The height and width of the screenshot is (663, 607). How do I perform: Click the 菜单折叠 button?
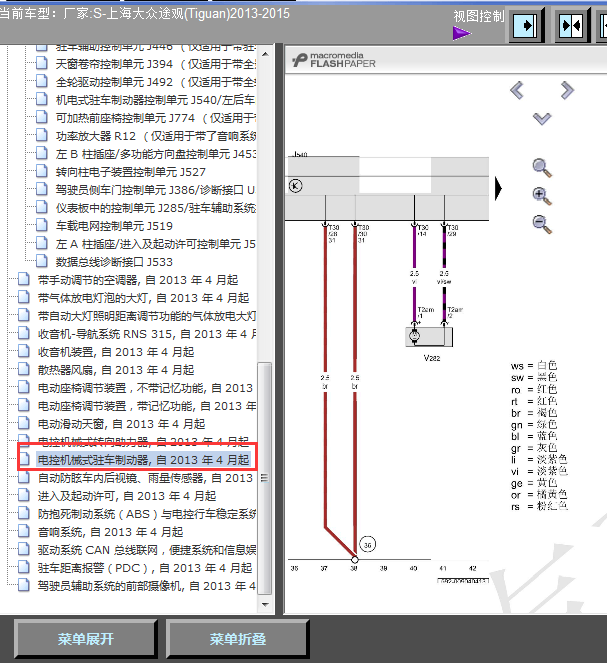coord(238,639)
